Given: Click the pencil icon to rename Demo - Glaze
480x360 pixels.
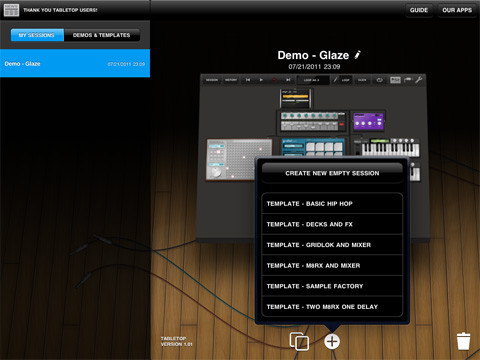Looking at the screenshot, I should click(x=358, y=55).
